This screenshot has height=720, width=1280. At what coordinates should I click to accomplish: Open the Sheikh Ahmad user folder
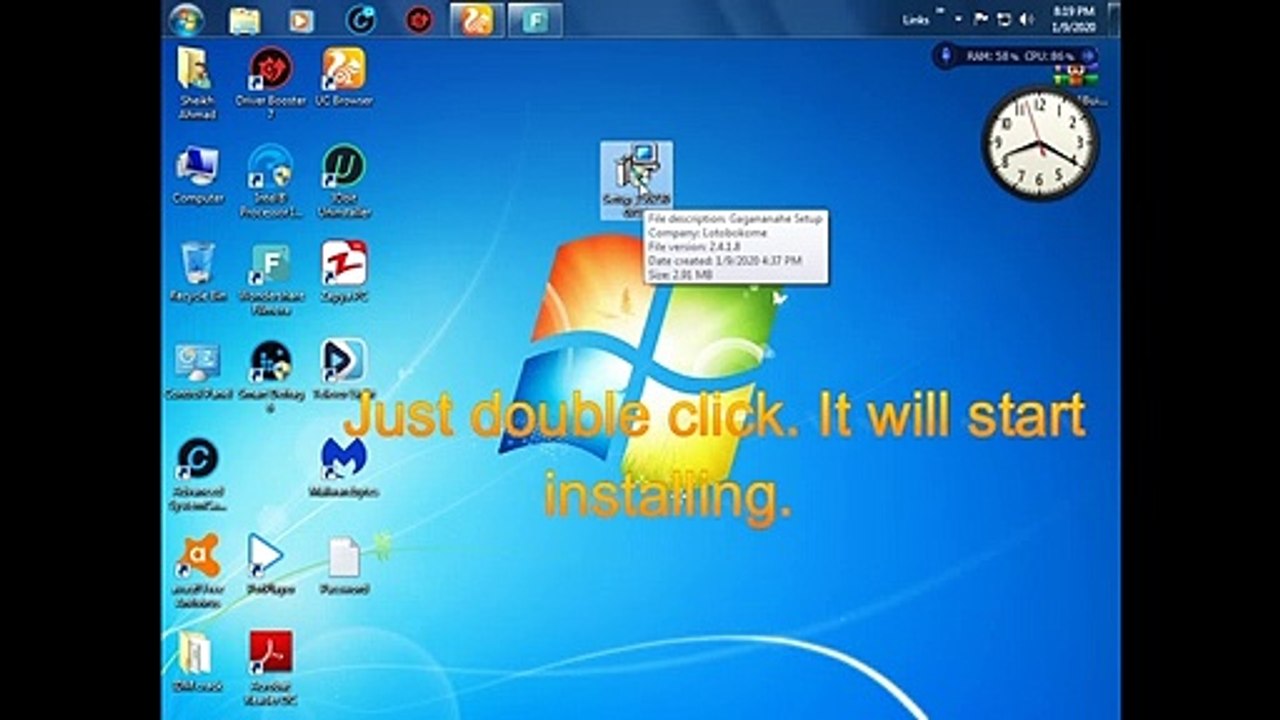196,83
